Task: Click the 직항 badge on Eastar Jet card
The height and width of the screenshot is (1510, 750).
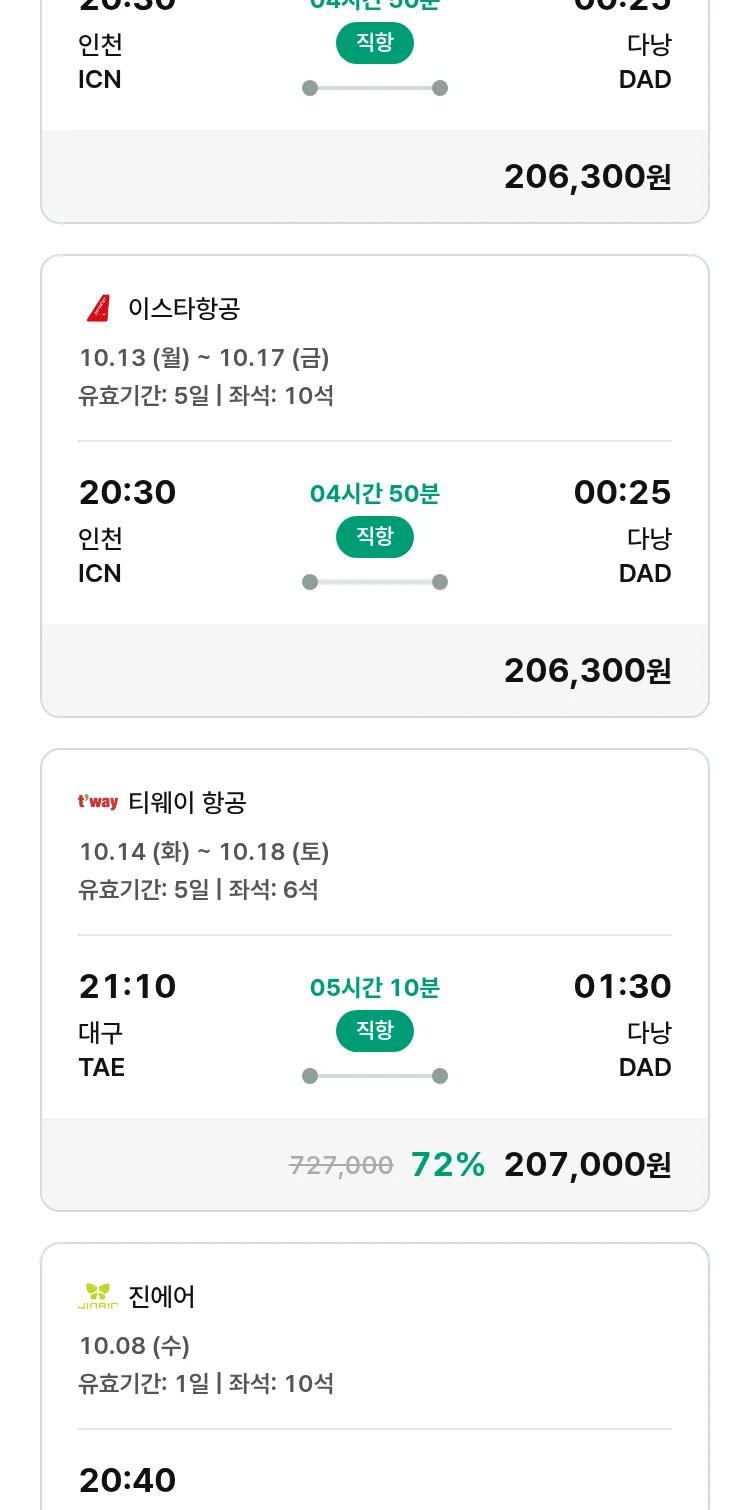Action: tap(375, 537)
